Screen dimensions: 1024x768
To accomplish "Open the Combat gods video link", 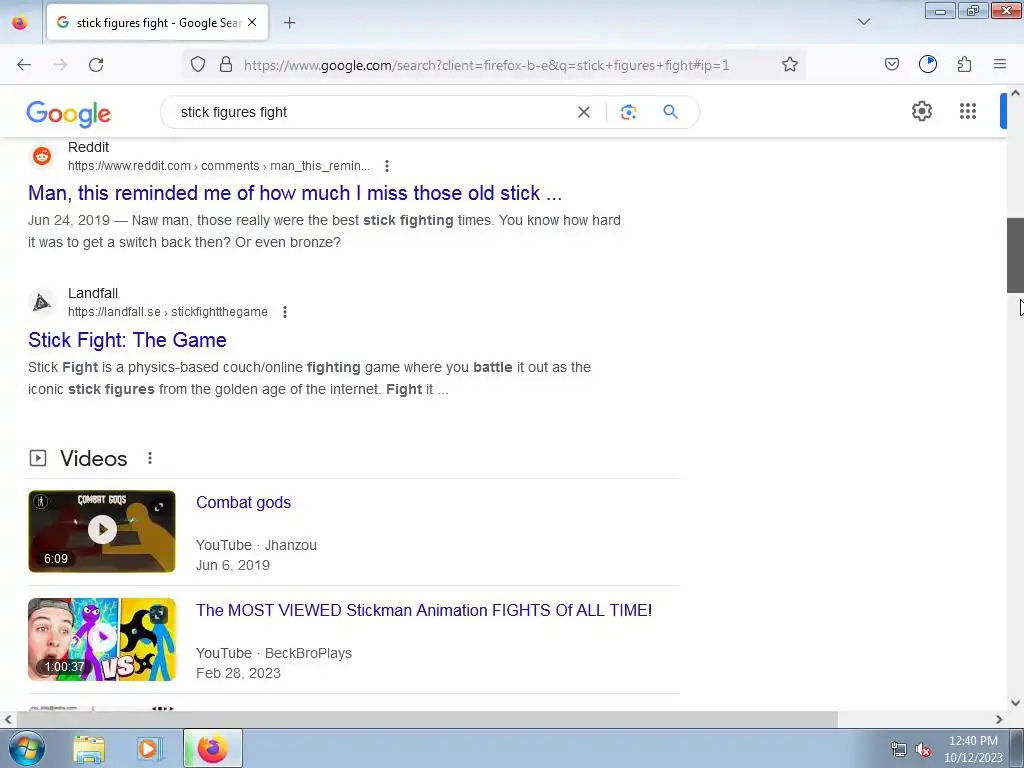I will point(244,502).
